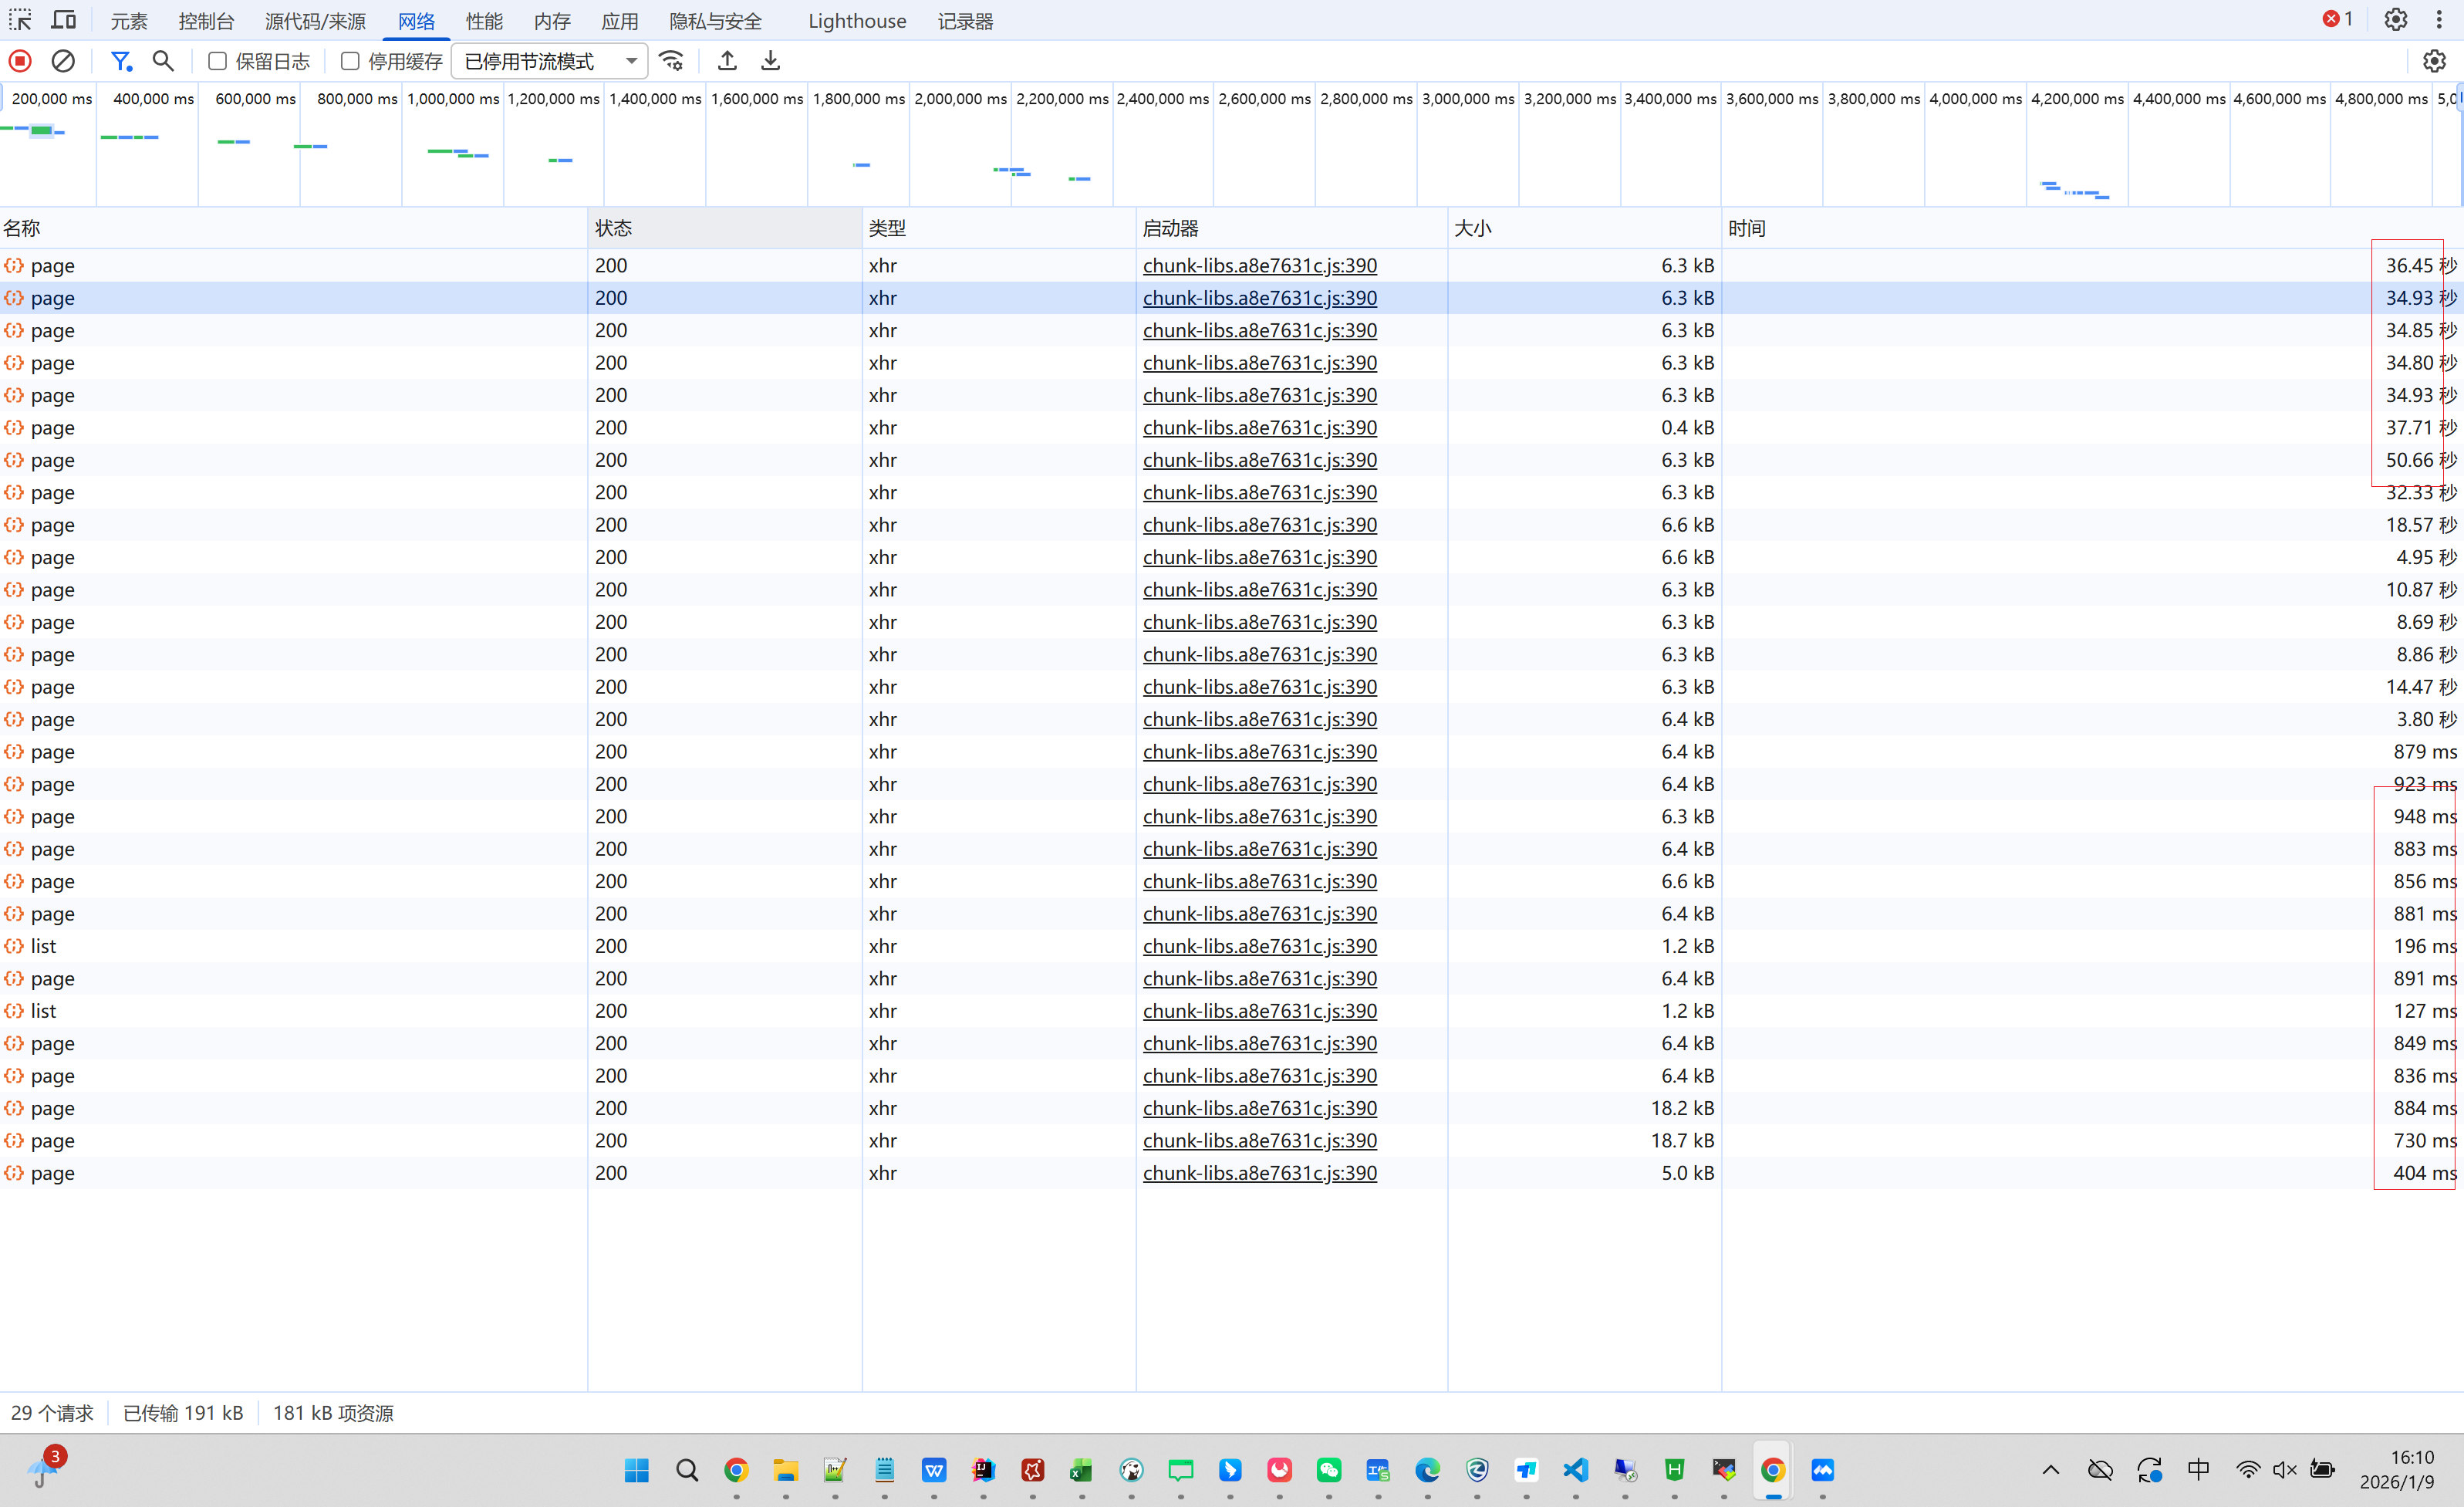Toggle device toolbar icon

63,20
